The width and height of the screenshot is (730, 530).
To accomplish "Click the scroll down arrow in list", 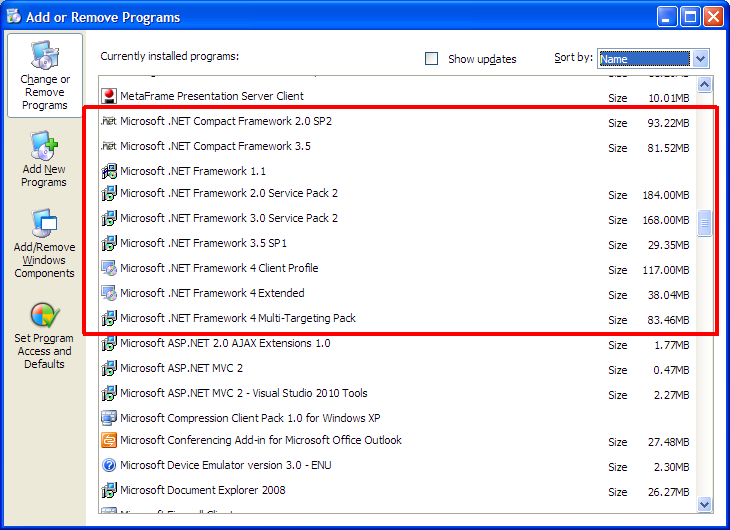I will click(x=704, y=505).
